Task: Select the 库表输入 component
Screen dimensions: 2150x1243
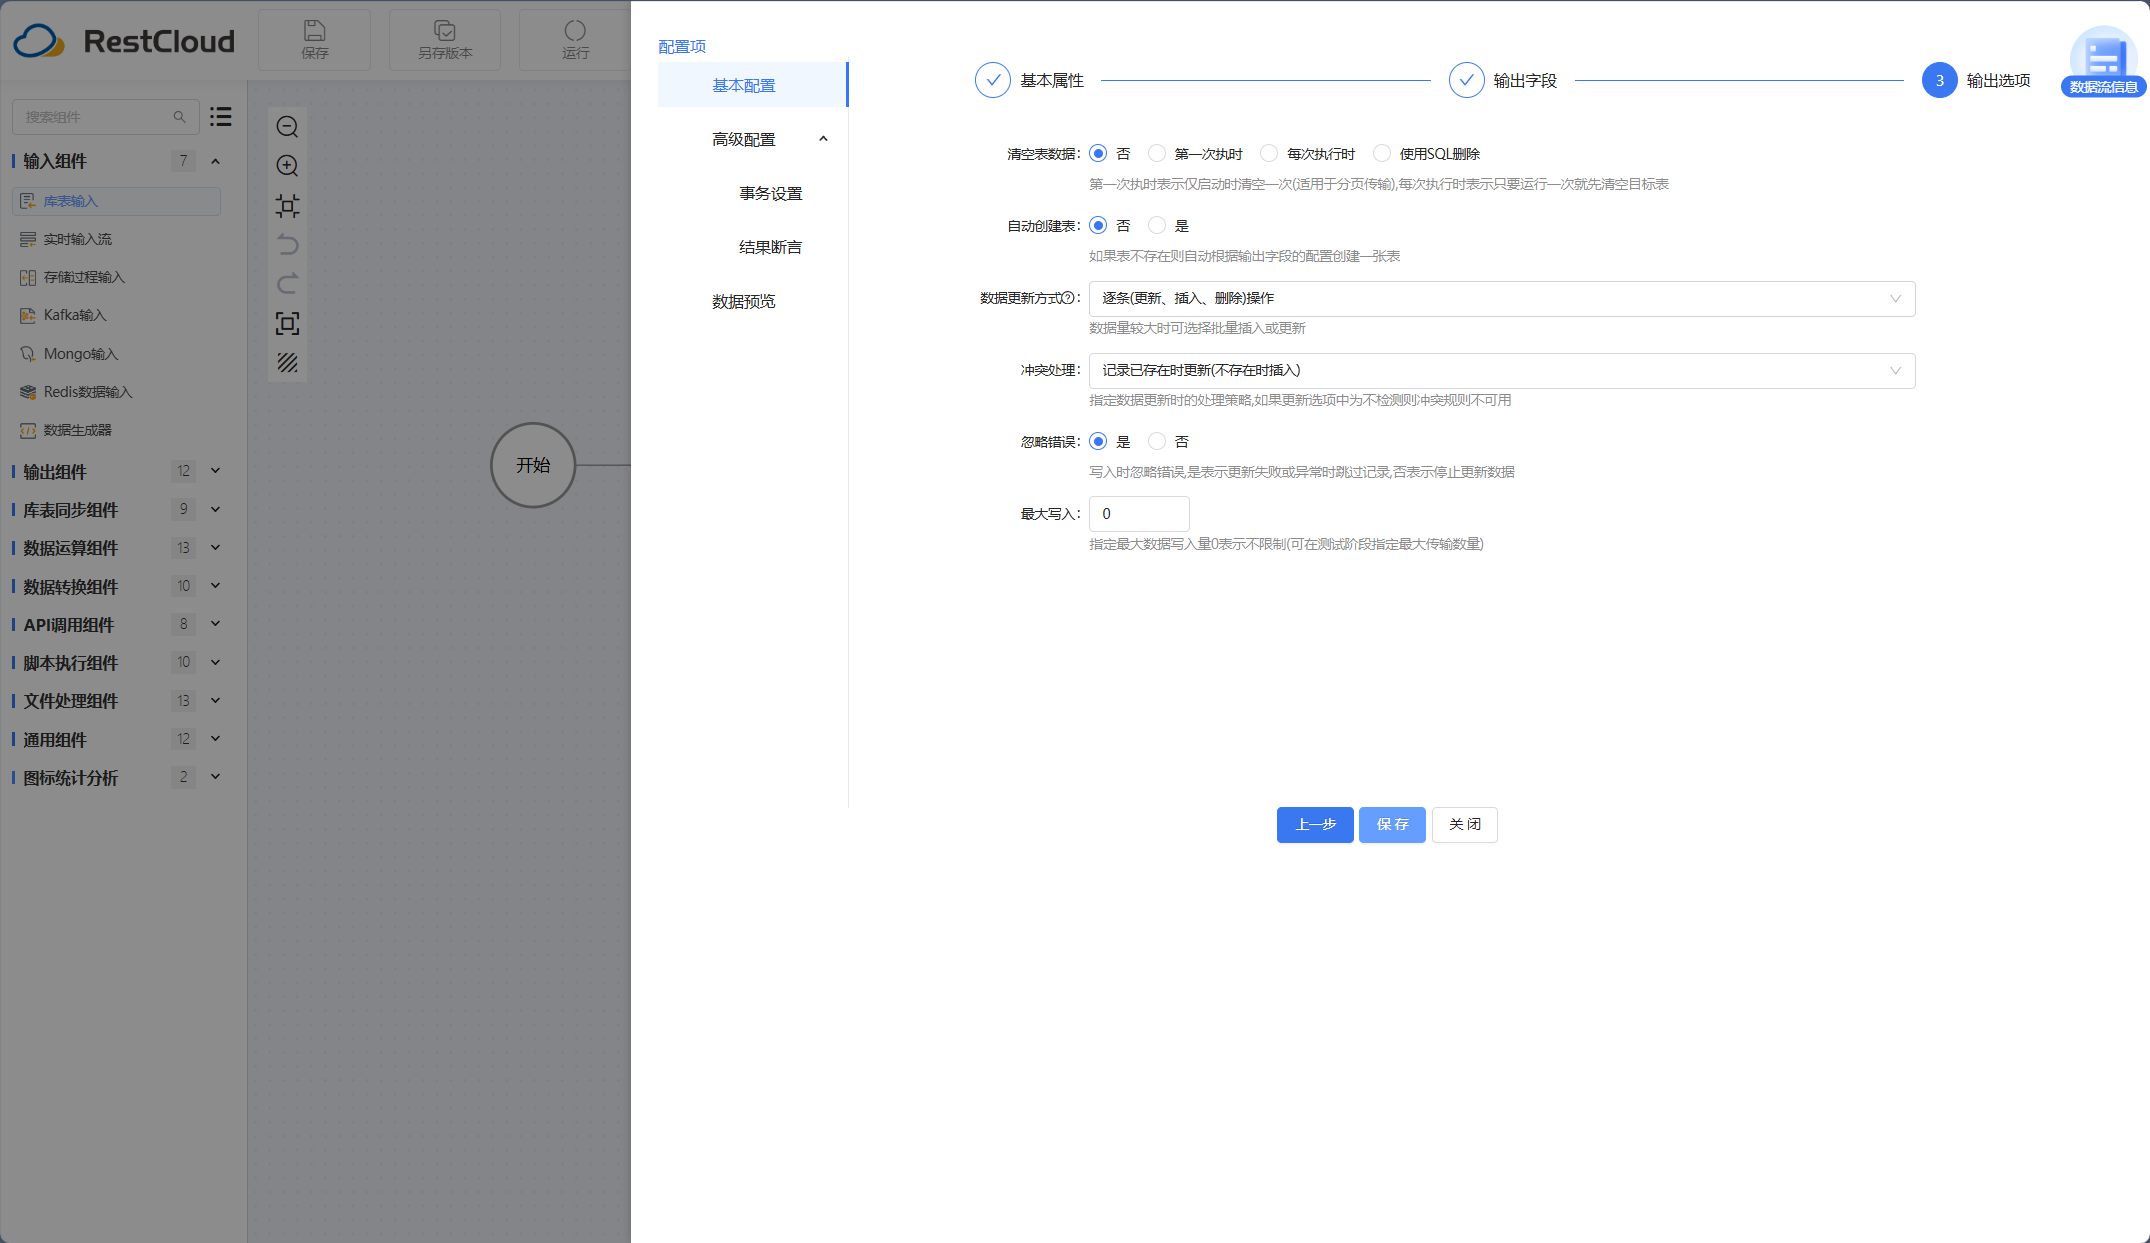Action: (116, 201)
